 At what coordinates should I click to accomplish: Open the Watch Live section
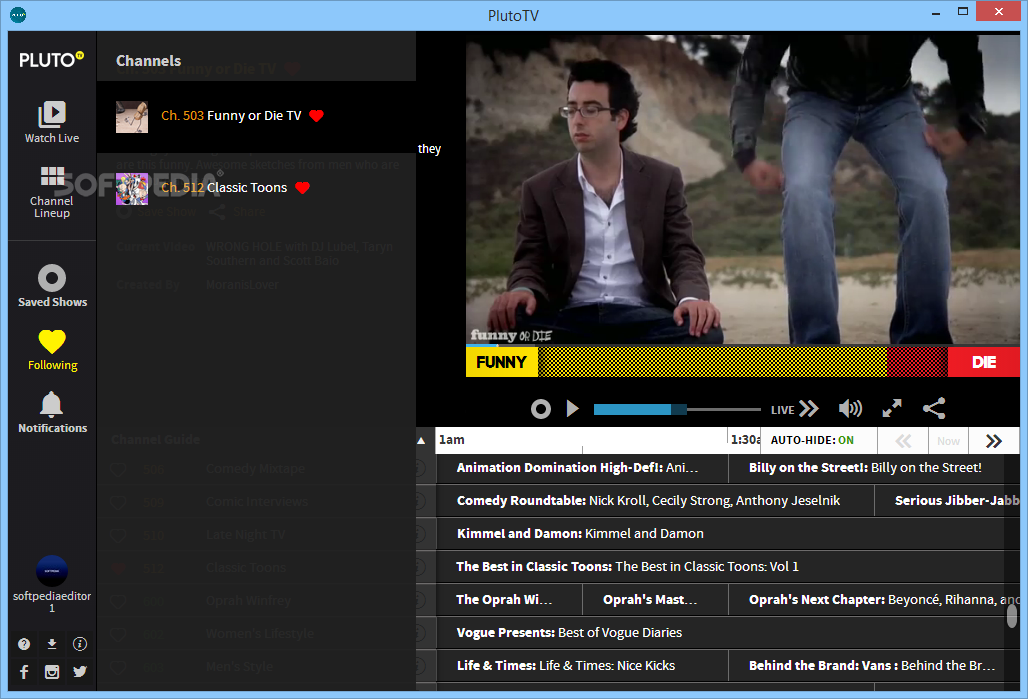coord(52,122)
